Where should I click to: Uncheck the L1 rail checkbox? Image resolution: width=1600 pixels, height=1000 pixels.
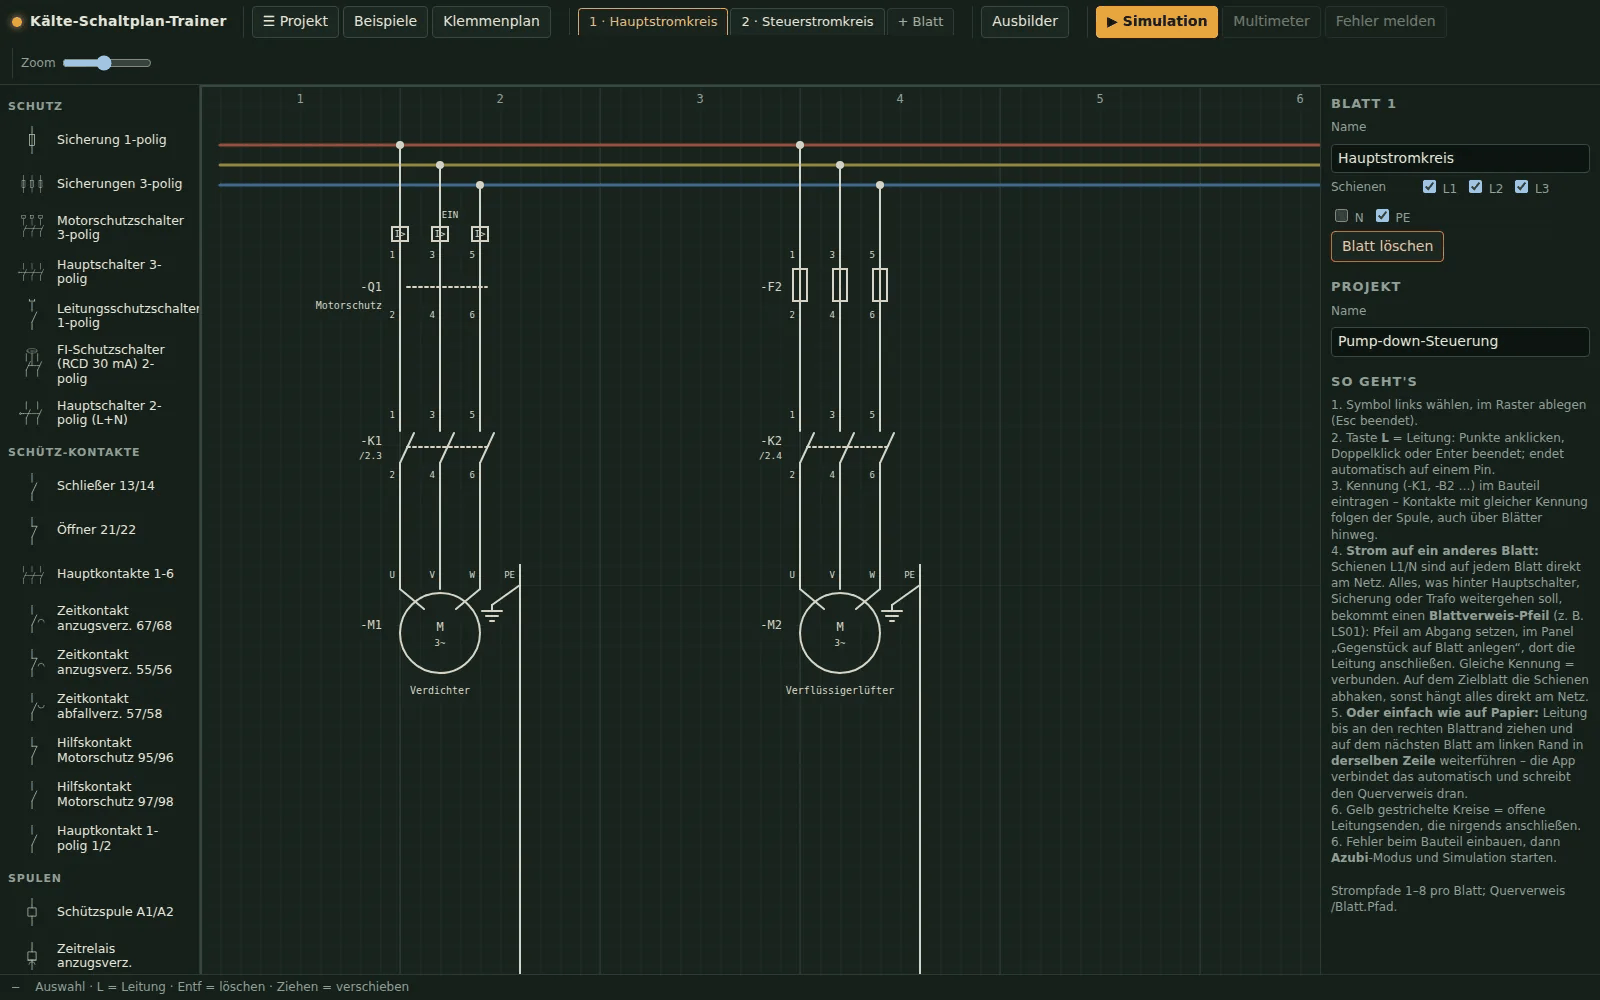(1429, 187)
